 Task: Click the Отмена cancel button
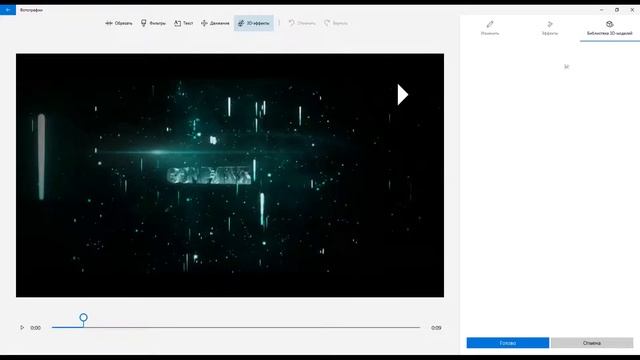tap(592, 343)
